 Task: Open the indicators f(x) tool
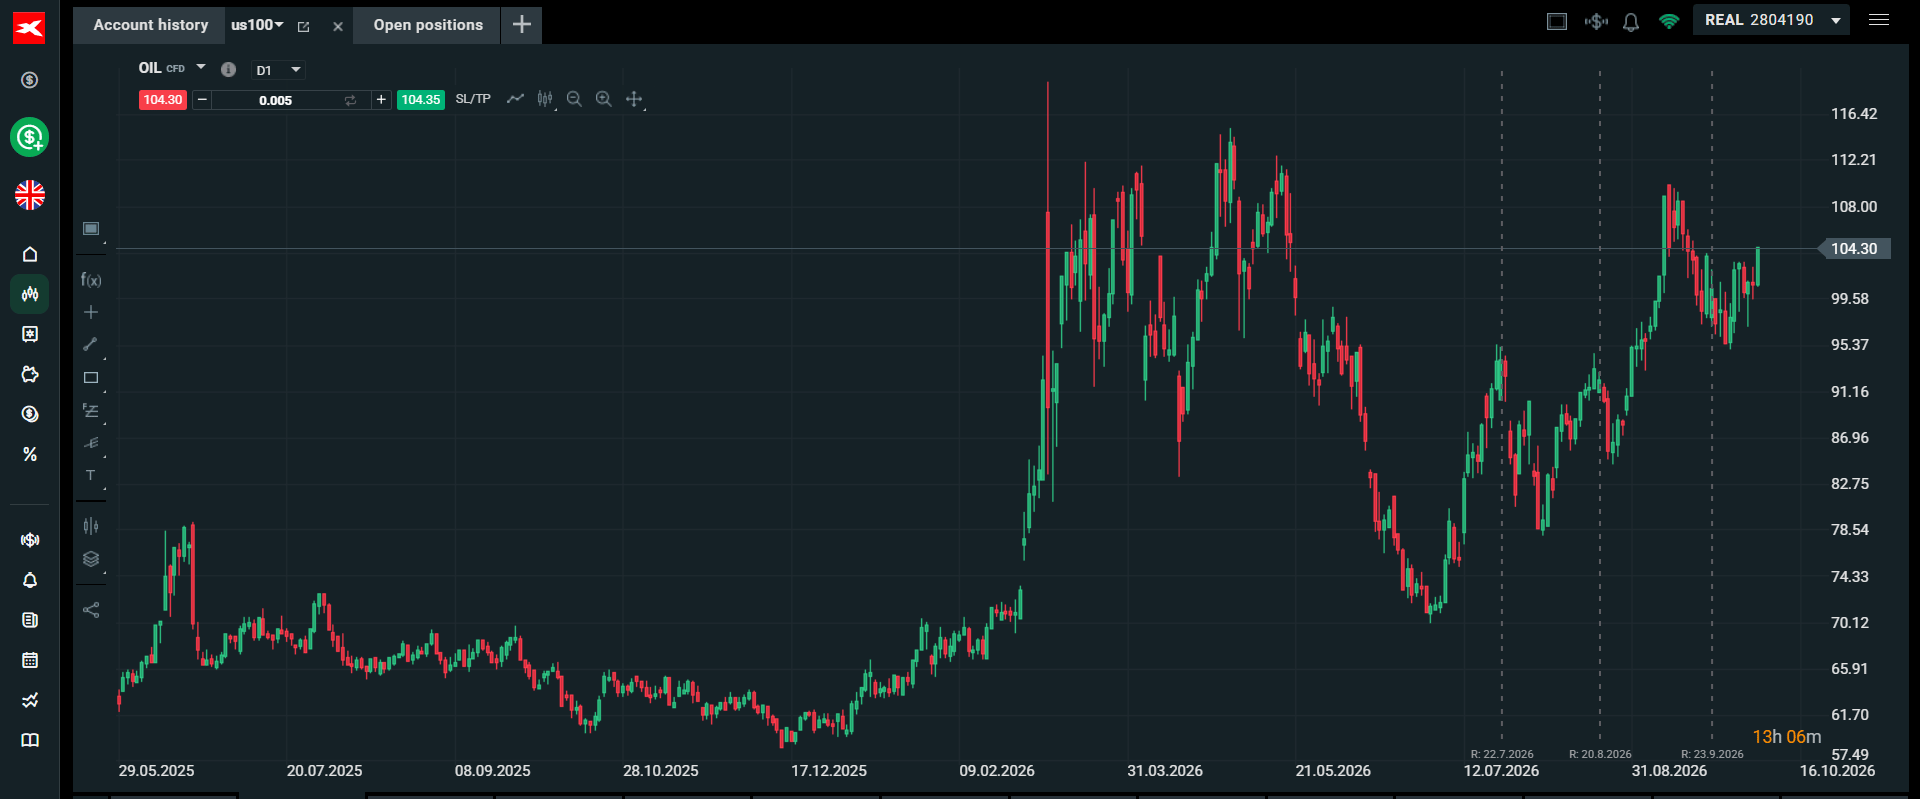coord(91,280)
